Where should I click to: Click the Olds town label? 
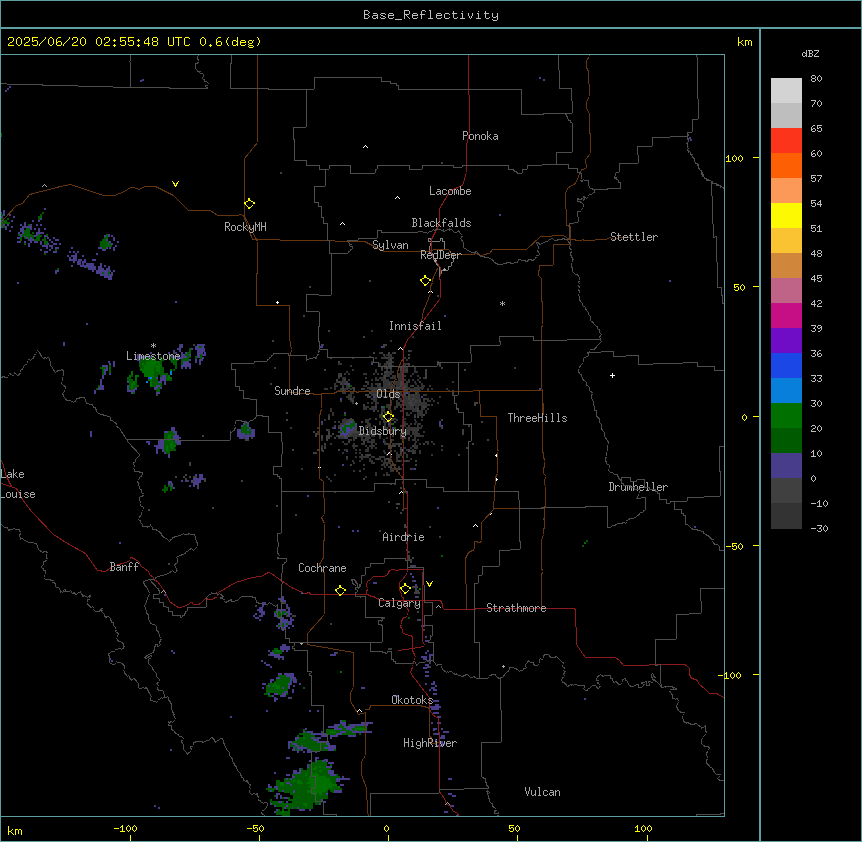point(388,394)
